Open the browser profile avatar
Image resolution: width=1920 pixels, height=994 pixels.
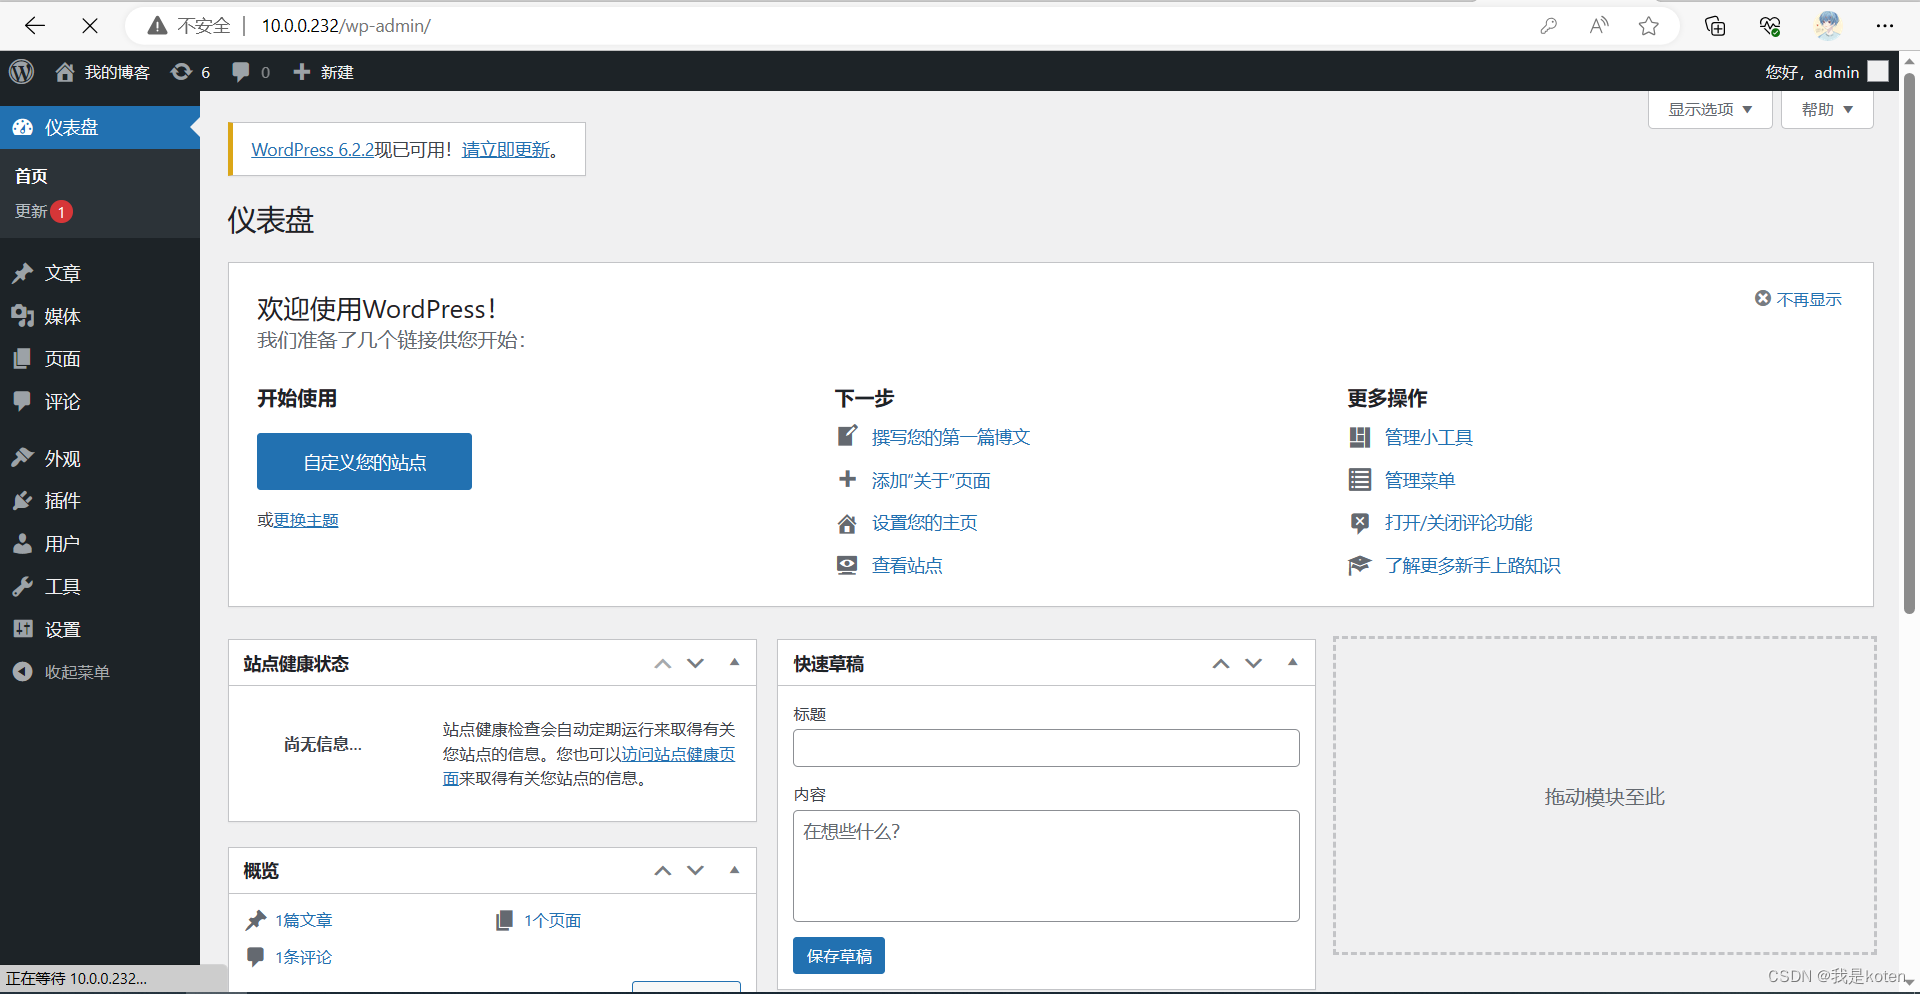pos(1828,26)
